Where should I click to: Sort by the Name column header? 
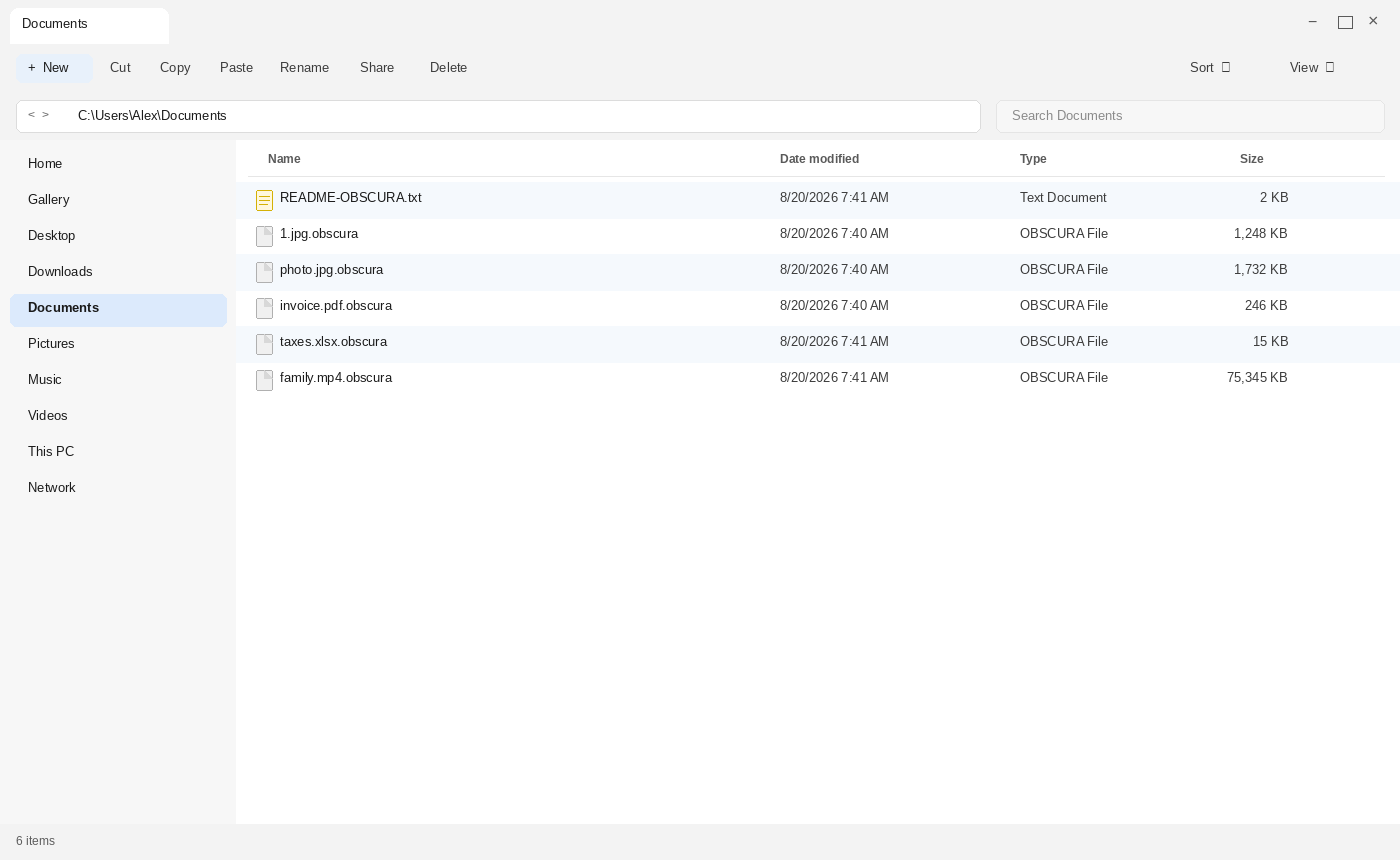[x=284, y=159]
